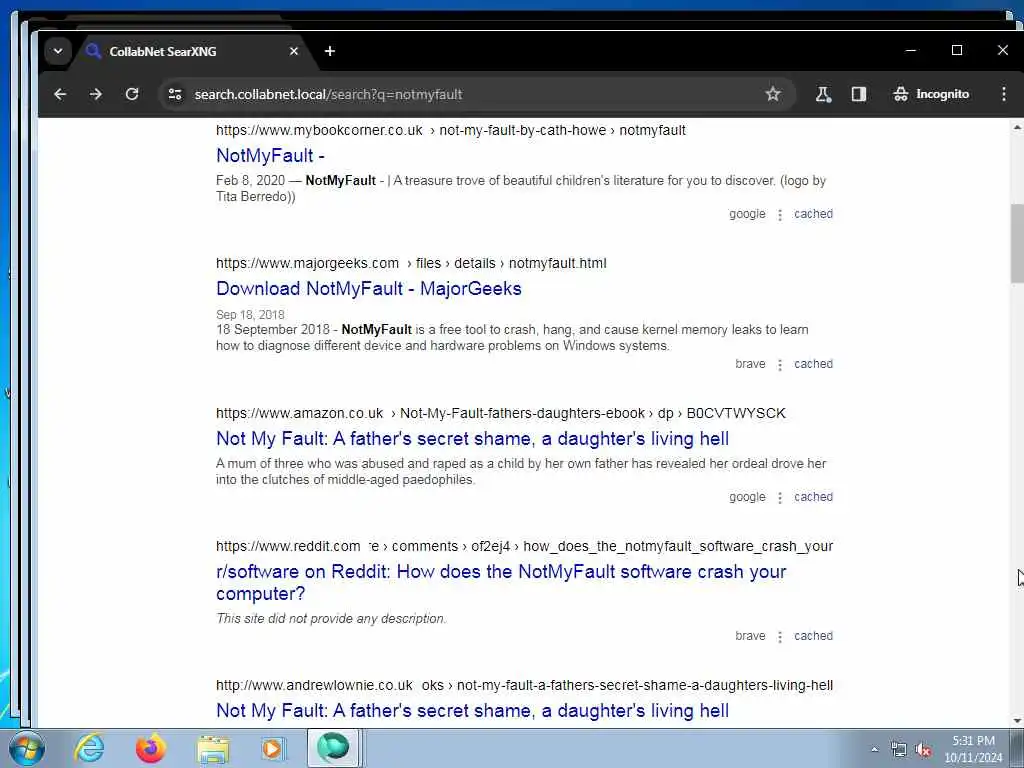Open three-dot options beside mybookcorner cached
The image size is (1024, 768).
(780, 215)
